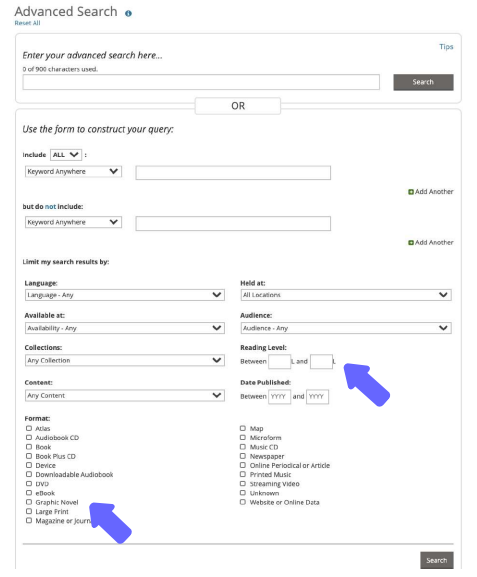Enable the Streaming Video checkbox
Image resolution: width=477 pixels, height=577 pixels.
pyautogui.click(x=243, y=484)
